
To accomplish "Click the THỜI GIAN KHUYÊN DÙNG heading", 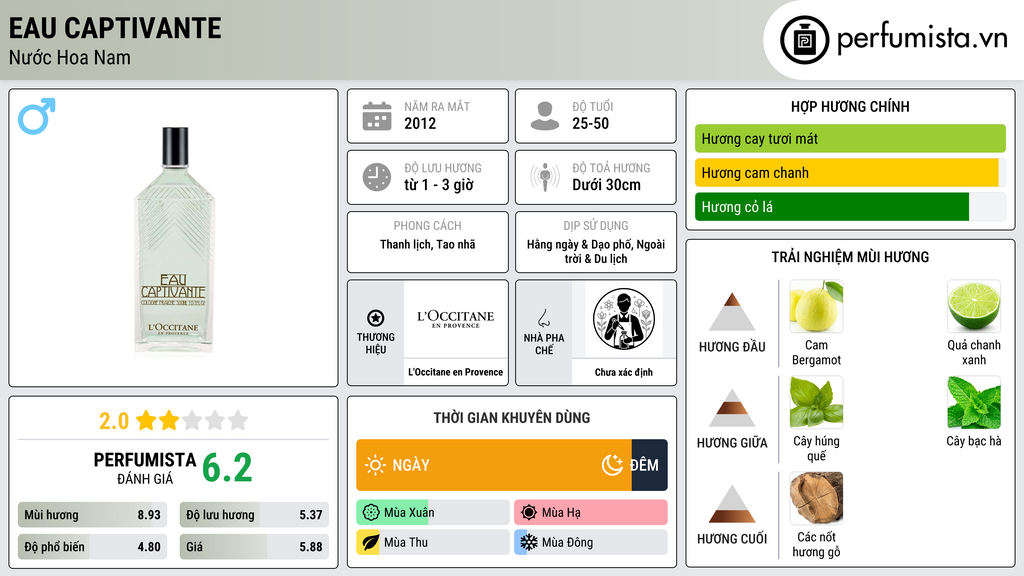I will tap(512, 418).
